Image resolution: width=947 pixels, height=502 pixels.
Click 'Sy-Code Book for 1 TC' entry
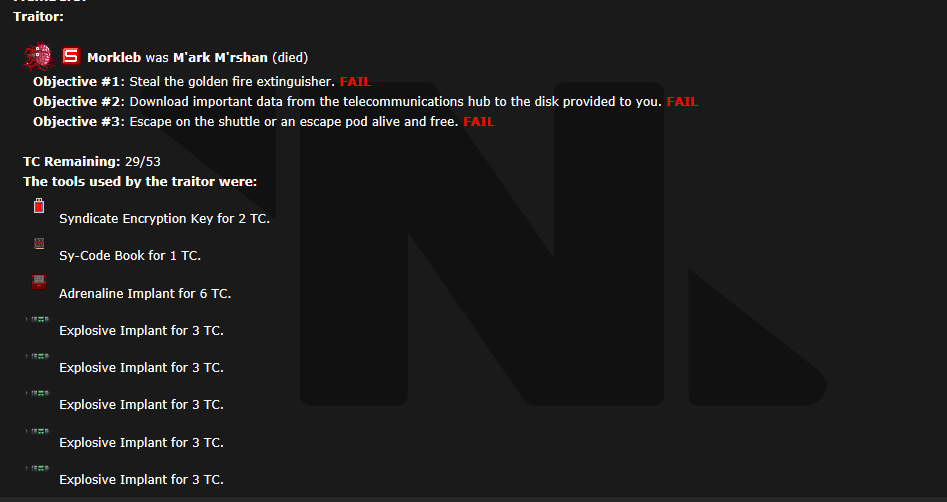coord(130,256)
